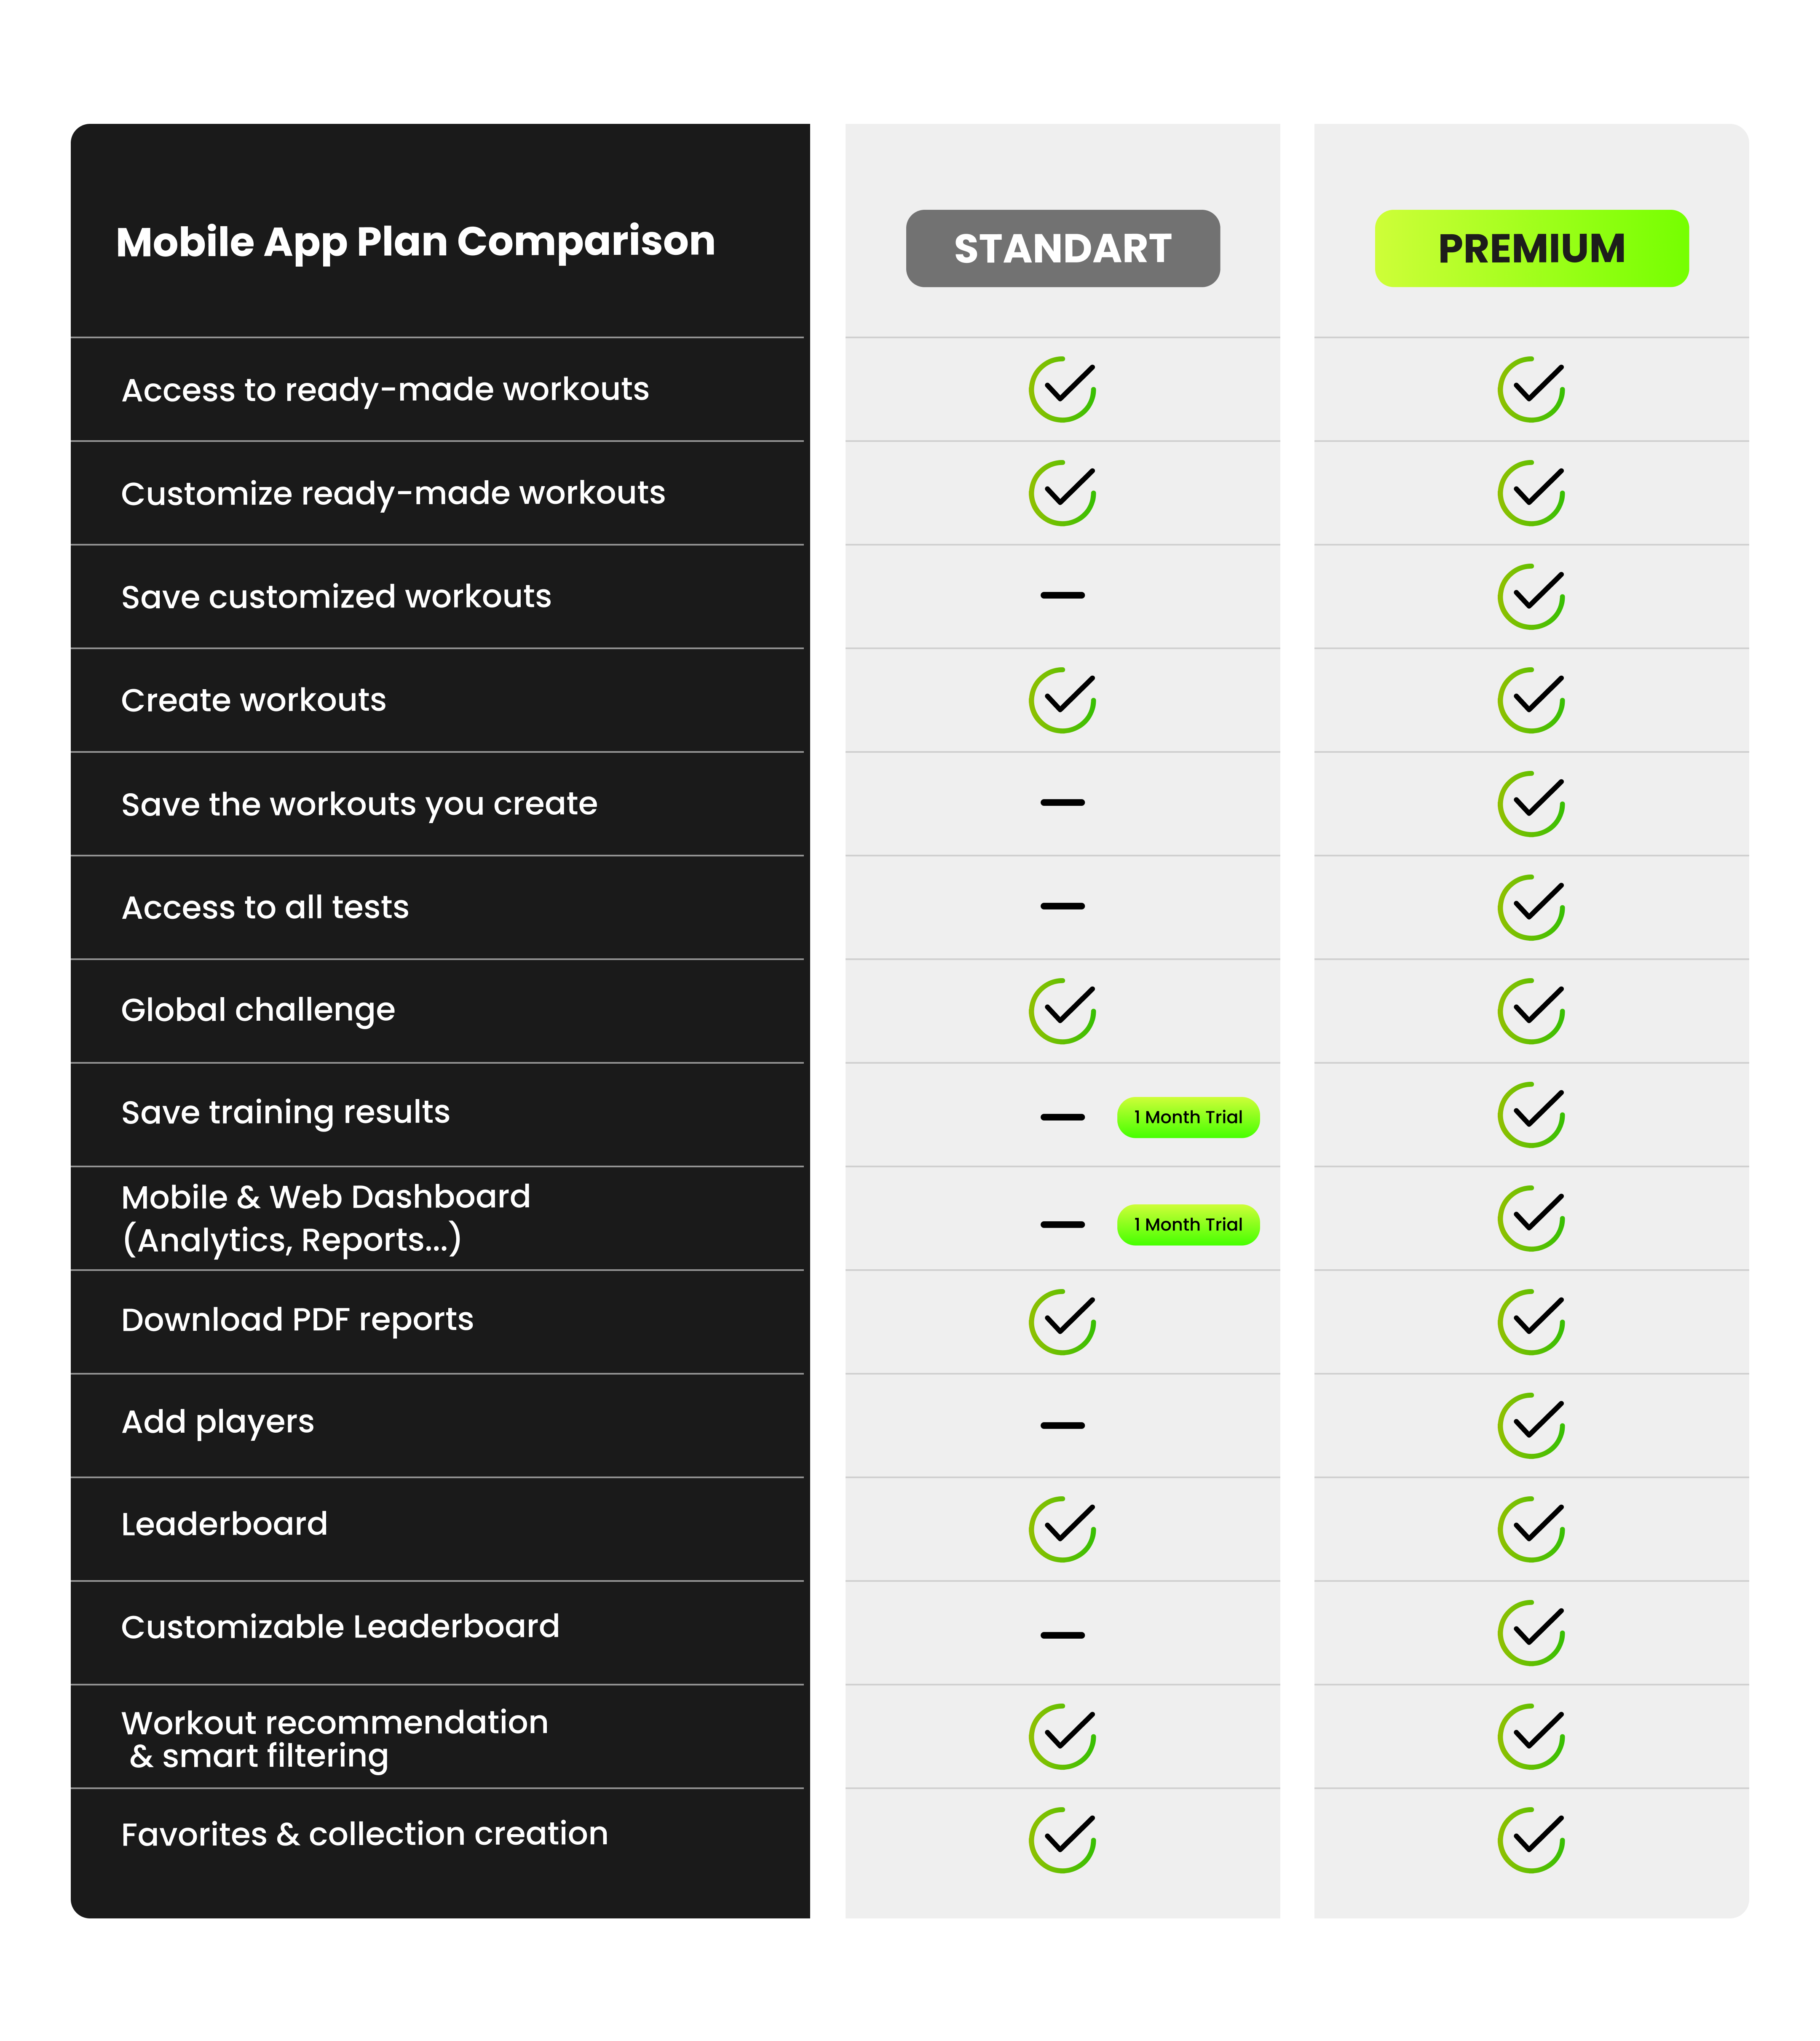Click the STANDART plan badge
Image resolution: width=1820 pixels, height=2041 pixels.
pyautogui.click(x=1062, y=248)
